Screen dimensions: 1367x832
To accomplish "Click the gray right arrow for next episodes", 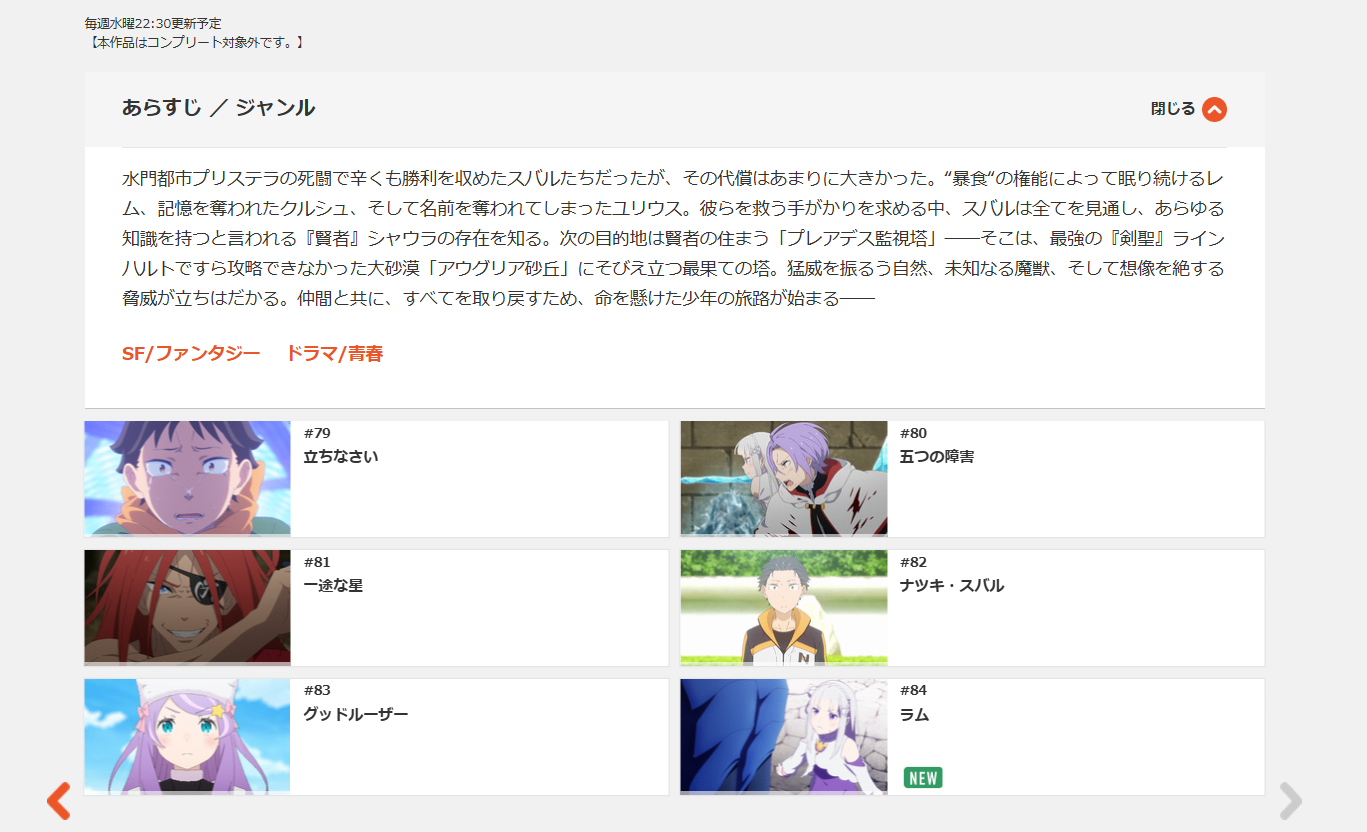I will click(x=1291, y=801).
